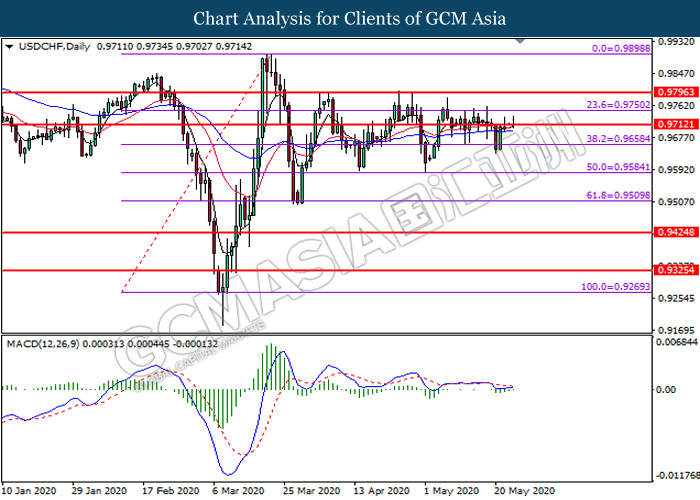700x500 pixels.
Task: Click the MACD 0.00 axis level
Action: coord(666,390)
